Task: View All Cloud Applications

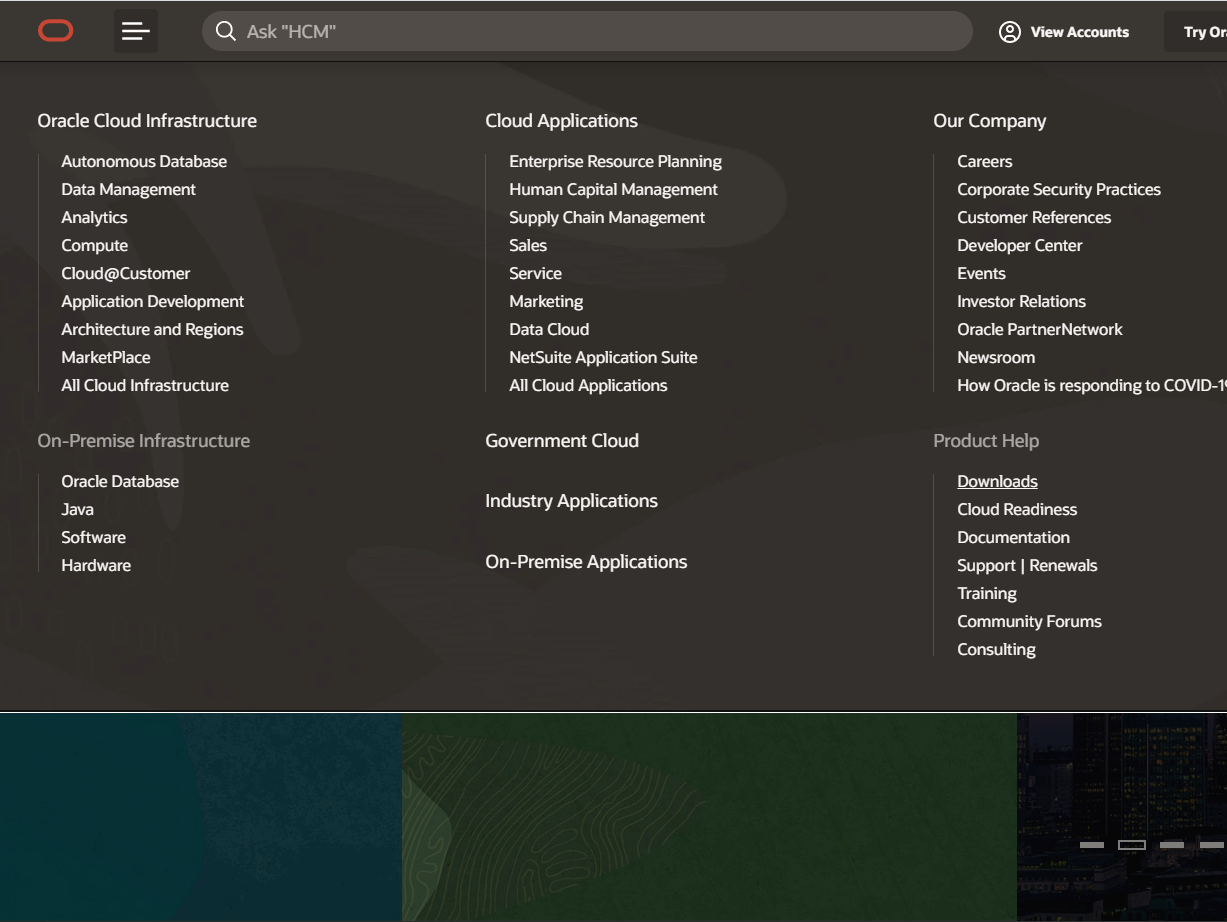Action: pyautogui.click(x=588, y=386)
